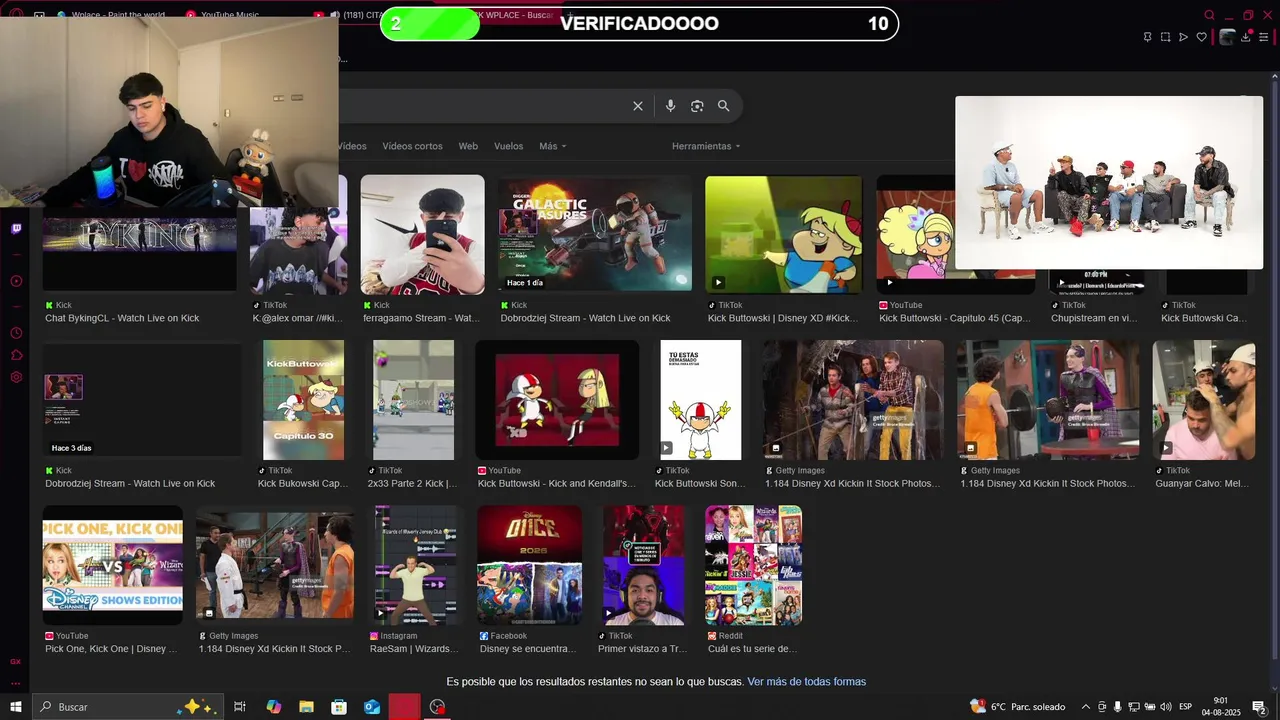1280x720 pixels.
Task: Open browser search tabs magnifier icon
Action: click(1209, 15)
